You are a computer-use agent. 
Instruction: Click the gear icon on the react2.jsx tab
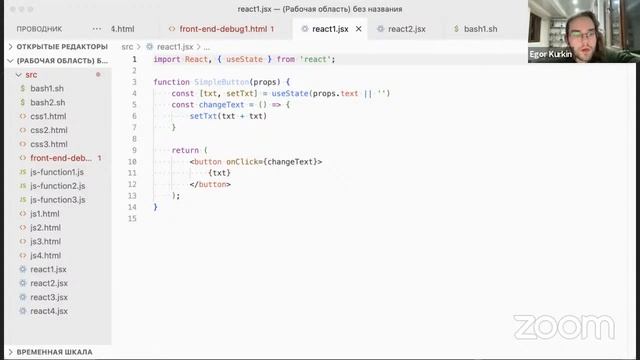[x=380, y=29]
